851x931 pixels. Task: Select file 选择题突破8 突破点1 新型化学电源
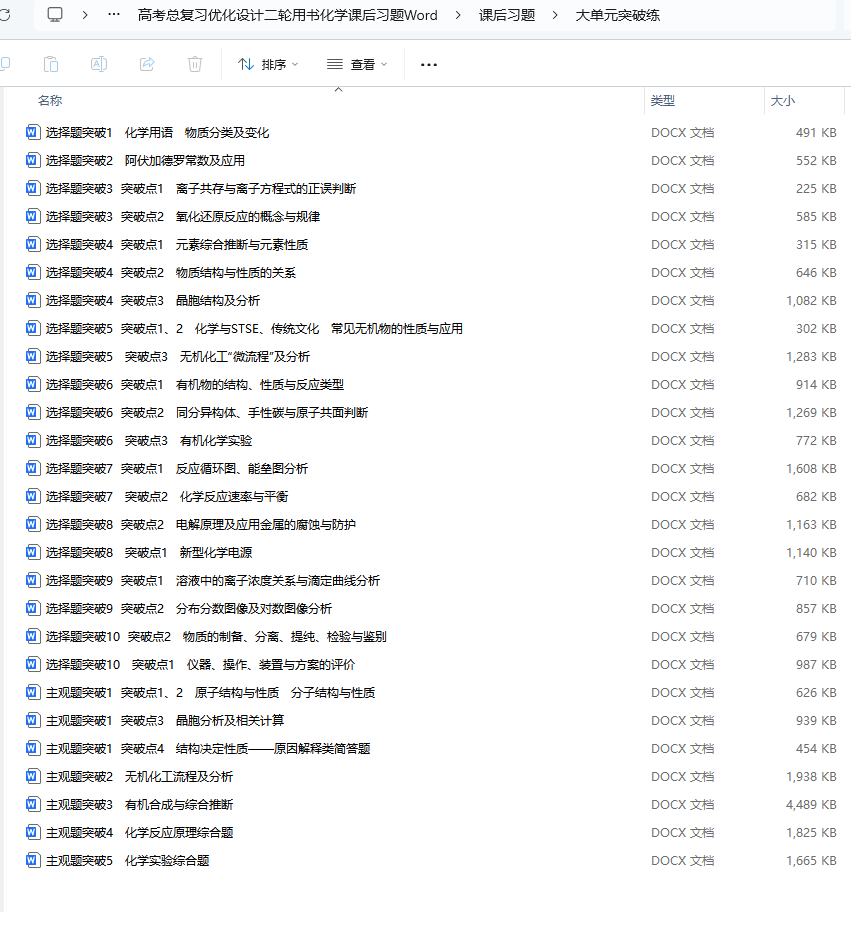pos(148,552)
